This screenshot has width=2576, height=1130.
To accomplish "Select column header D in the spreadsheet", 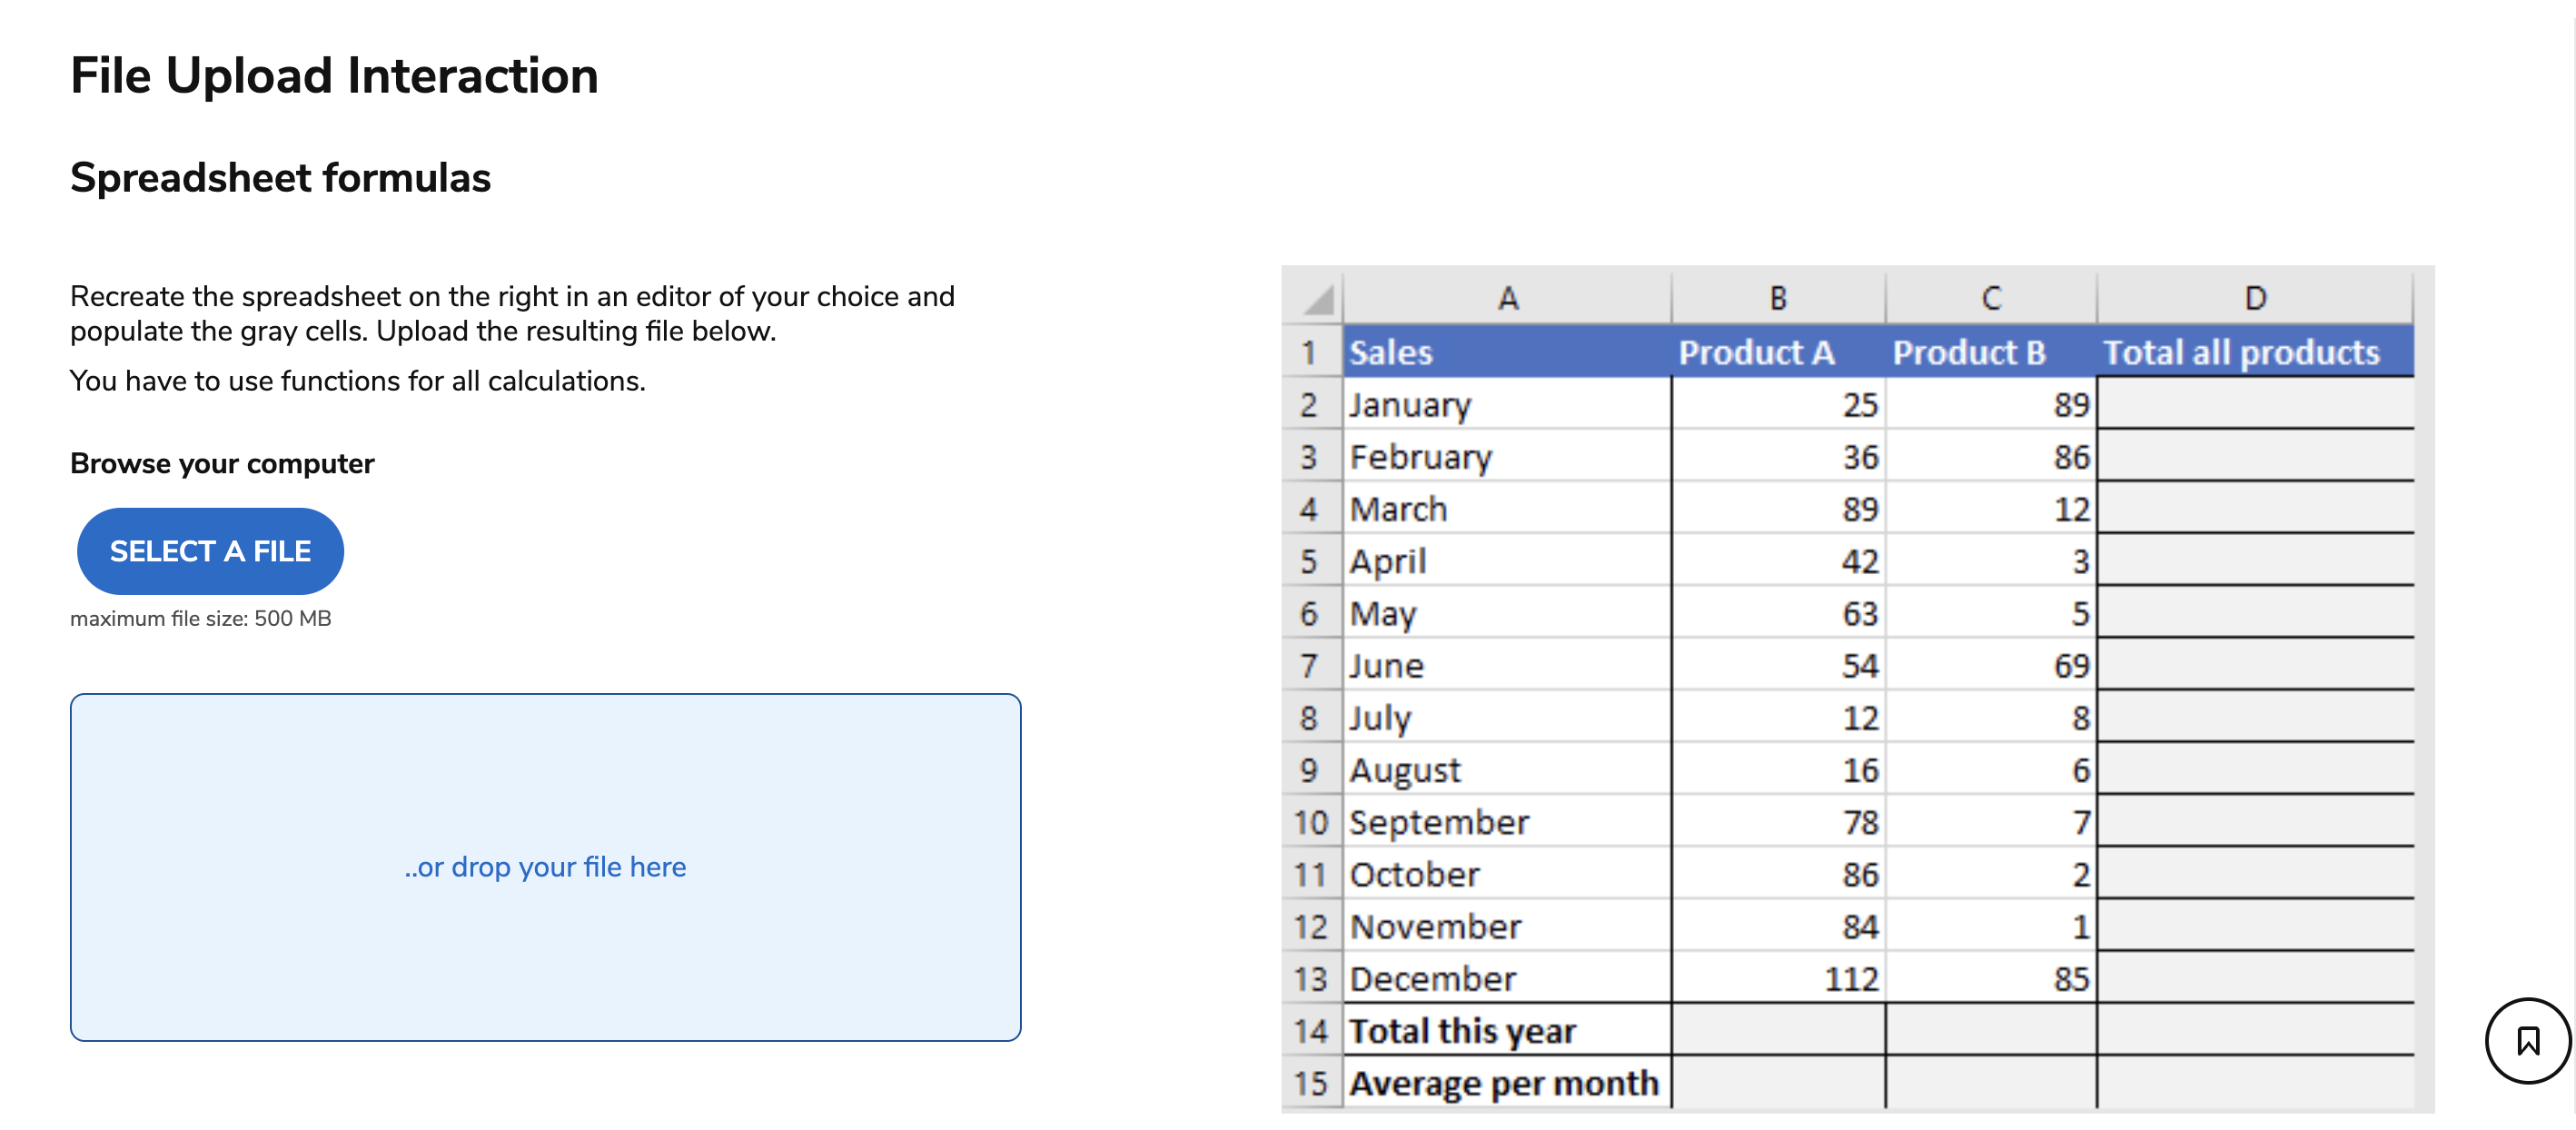I will click(x=2254, y=297).
